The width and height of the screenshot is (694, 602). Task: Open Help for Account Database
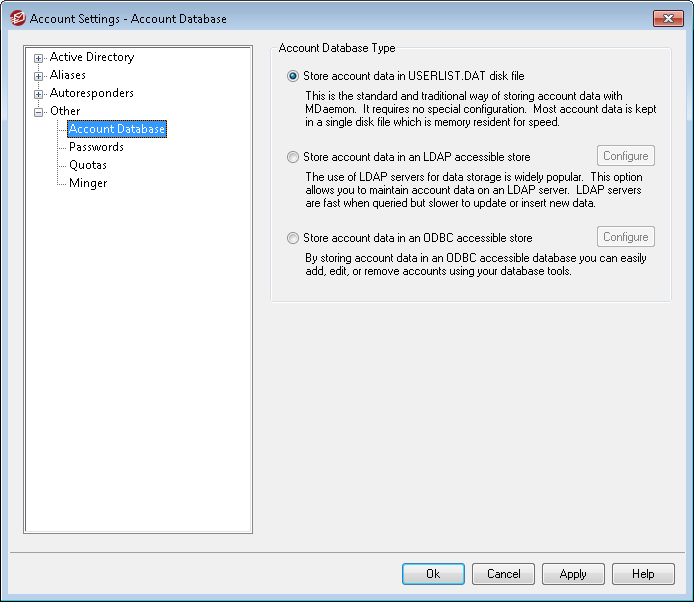click(643, 574)
